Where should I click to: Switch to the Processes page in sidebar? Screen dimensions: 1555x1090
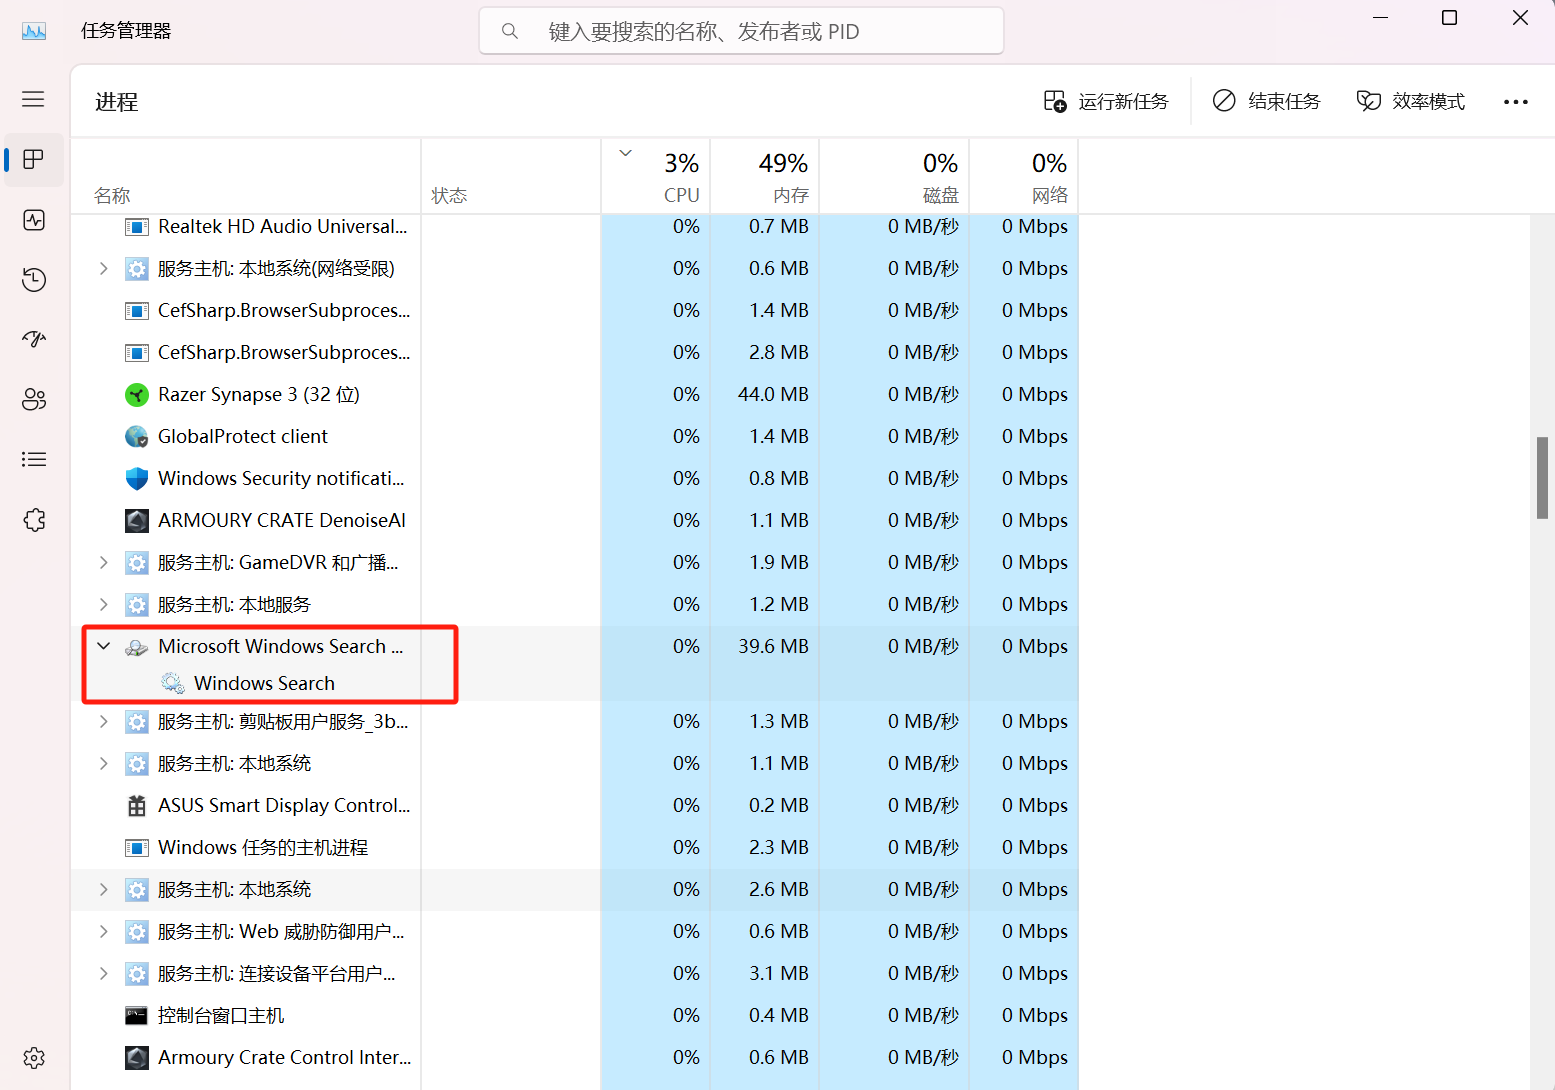pos(34,160)
